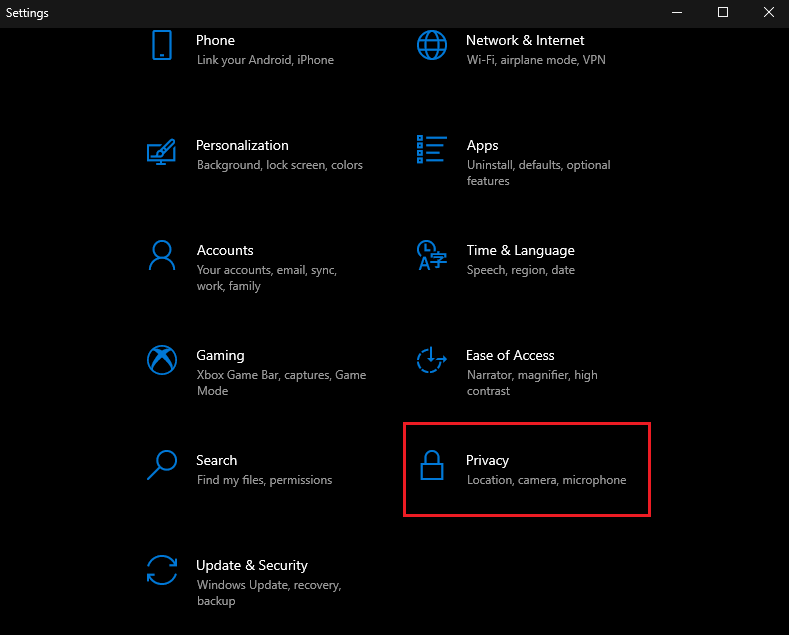The height and width of the screenshot is (635, 789).
Task: Click the Update & Security sync arrows icon
Action: point(162,570)
